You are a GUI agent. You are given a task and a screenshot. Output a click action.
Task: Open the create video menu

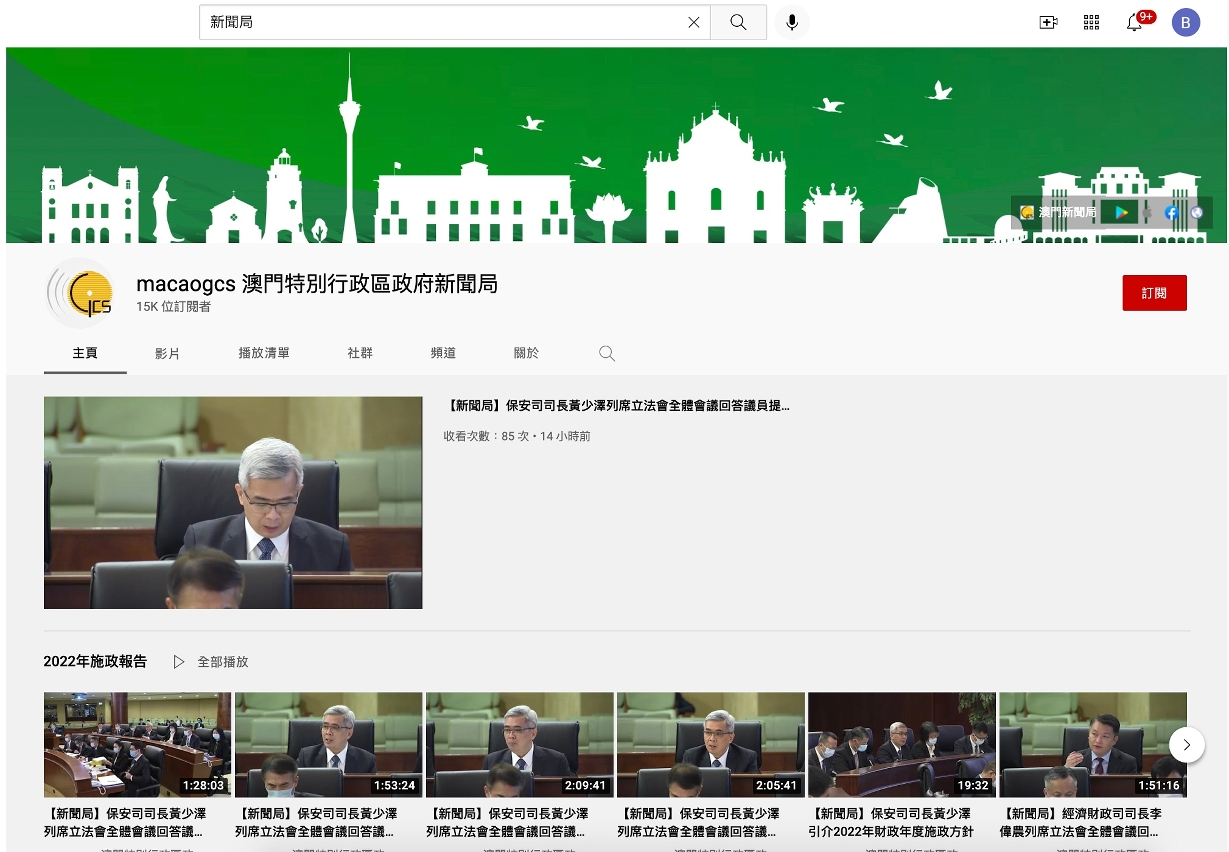[1048, 22]
